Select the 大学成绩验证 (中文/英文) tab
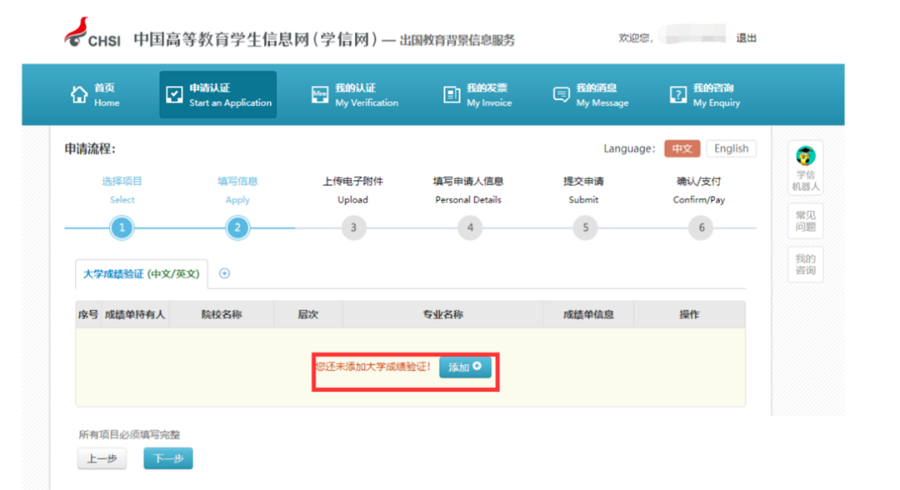The height and width of the screenshot is (490, 900). point(141,274)
